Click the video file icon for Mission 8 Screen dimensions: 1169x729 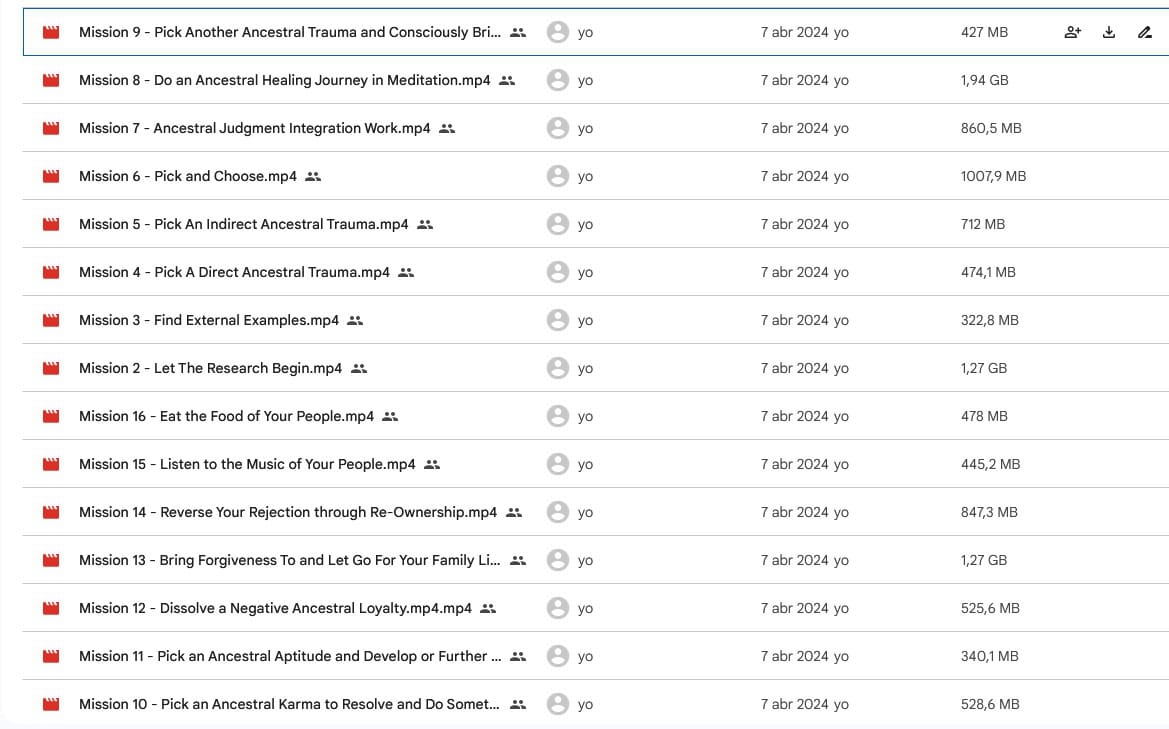pos(51,80)
